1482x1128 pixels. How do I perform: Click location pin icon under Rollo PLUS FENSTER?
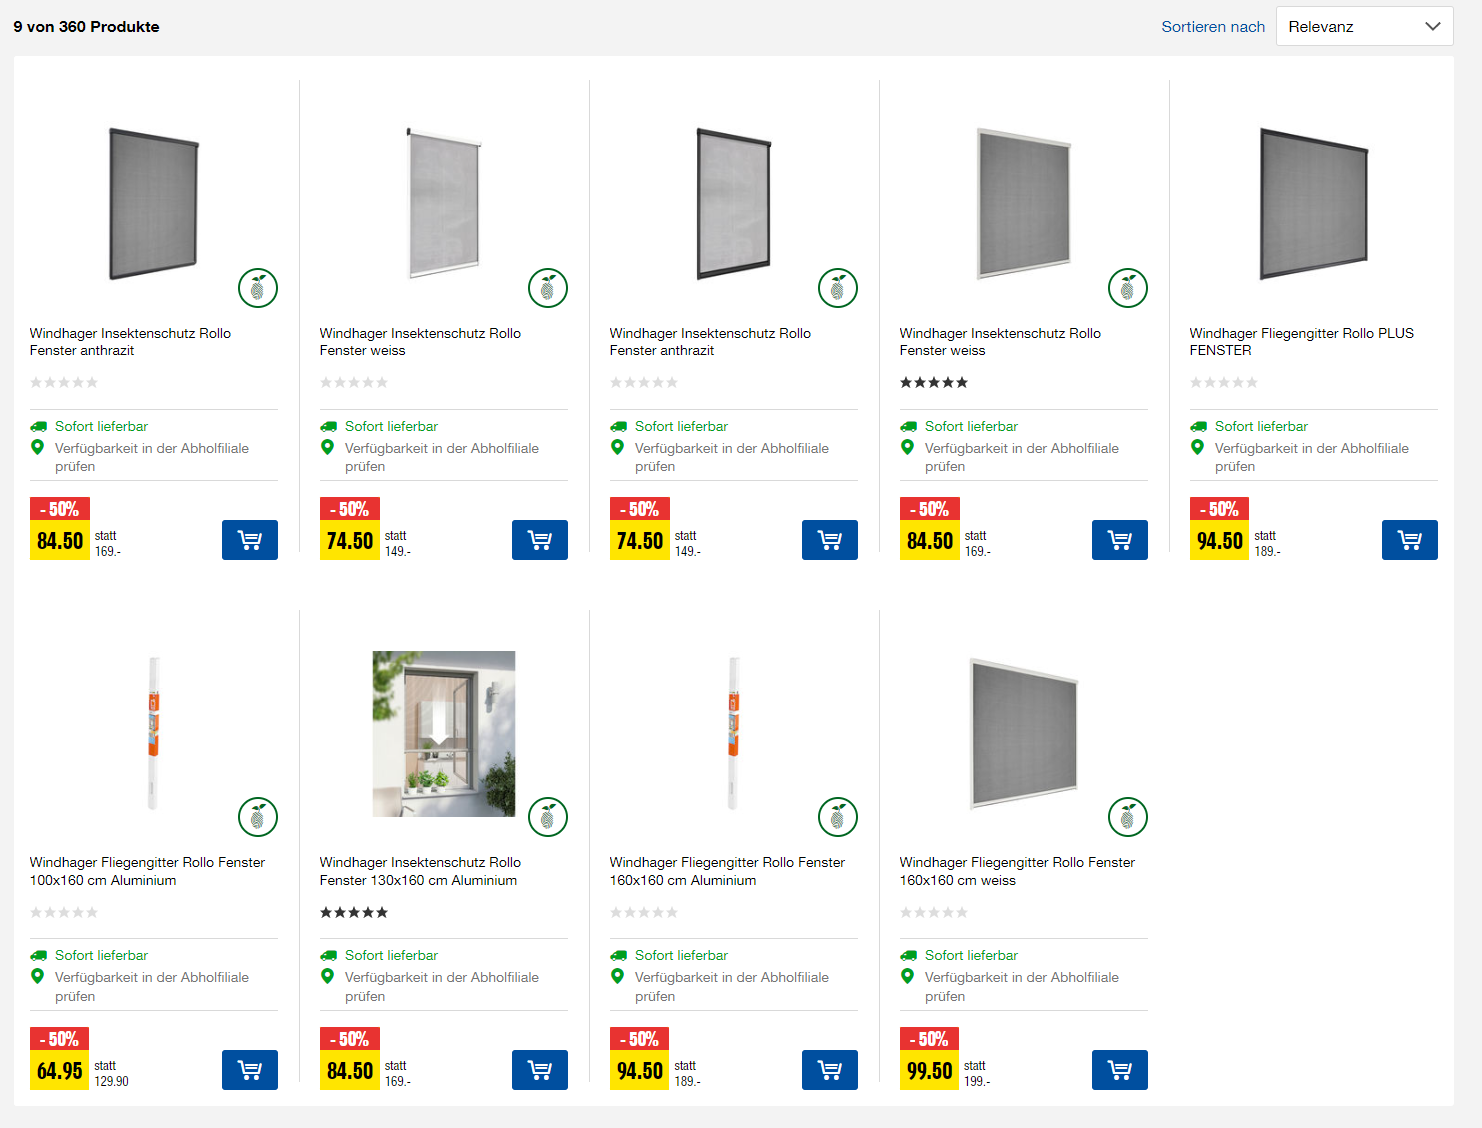tap(1197, 447)
